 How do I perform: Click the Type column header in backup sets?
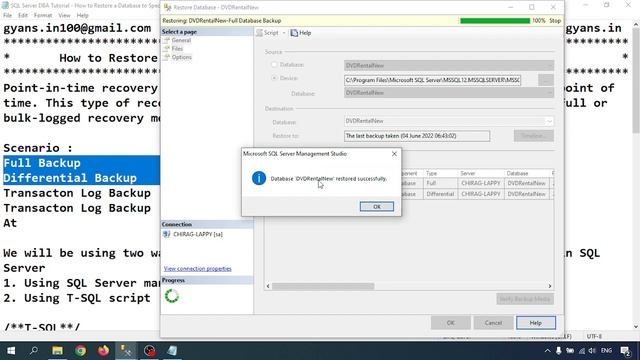pos(440,173)
